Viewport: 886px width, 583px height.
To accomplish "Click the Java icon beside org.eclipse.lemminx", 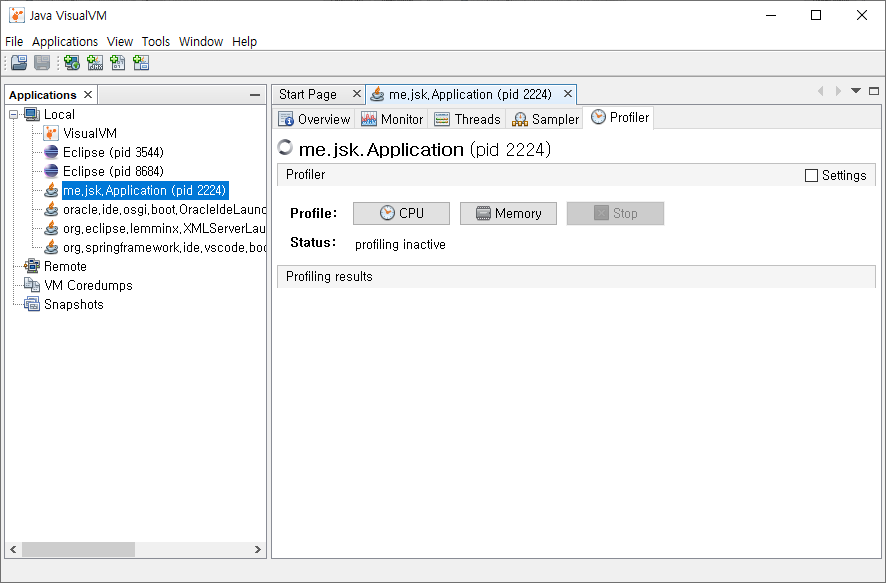I will click(51, 229).
